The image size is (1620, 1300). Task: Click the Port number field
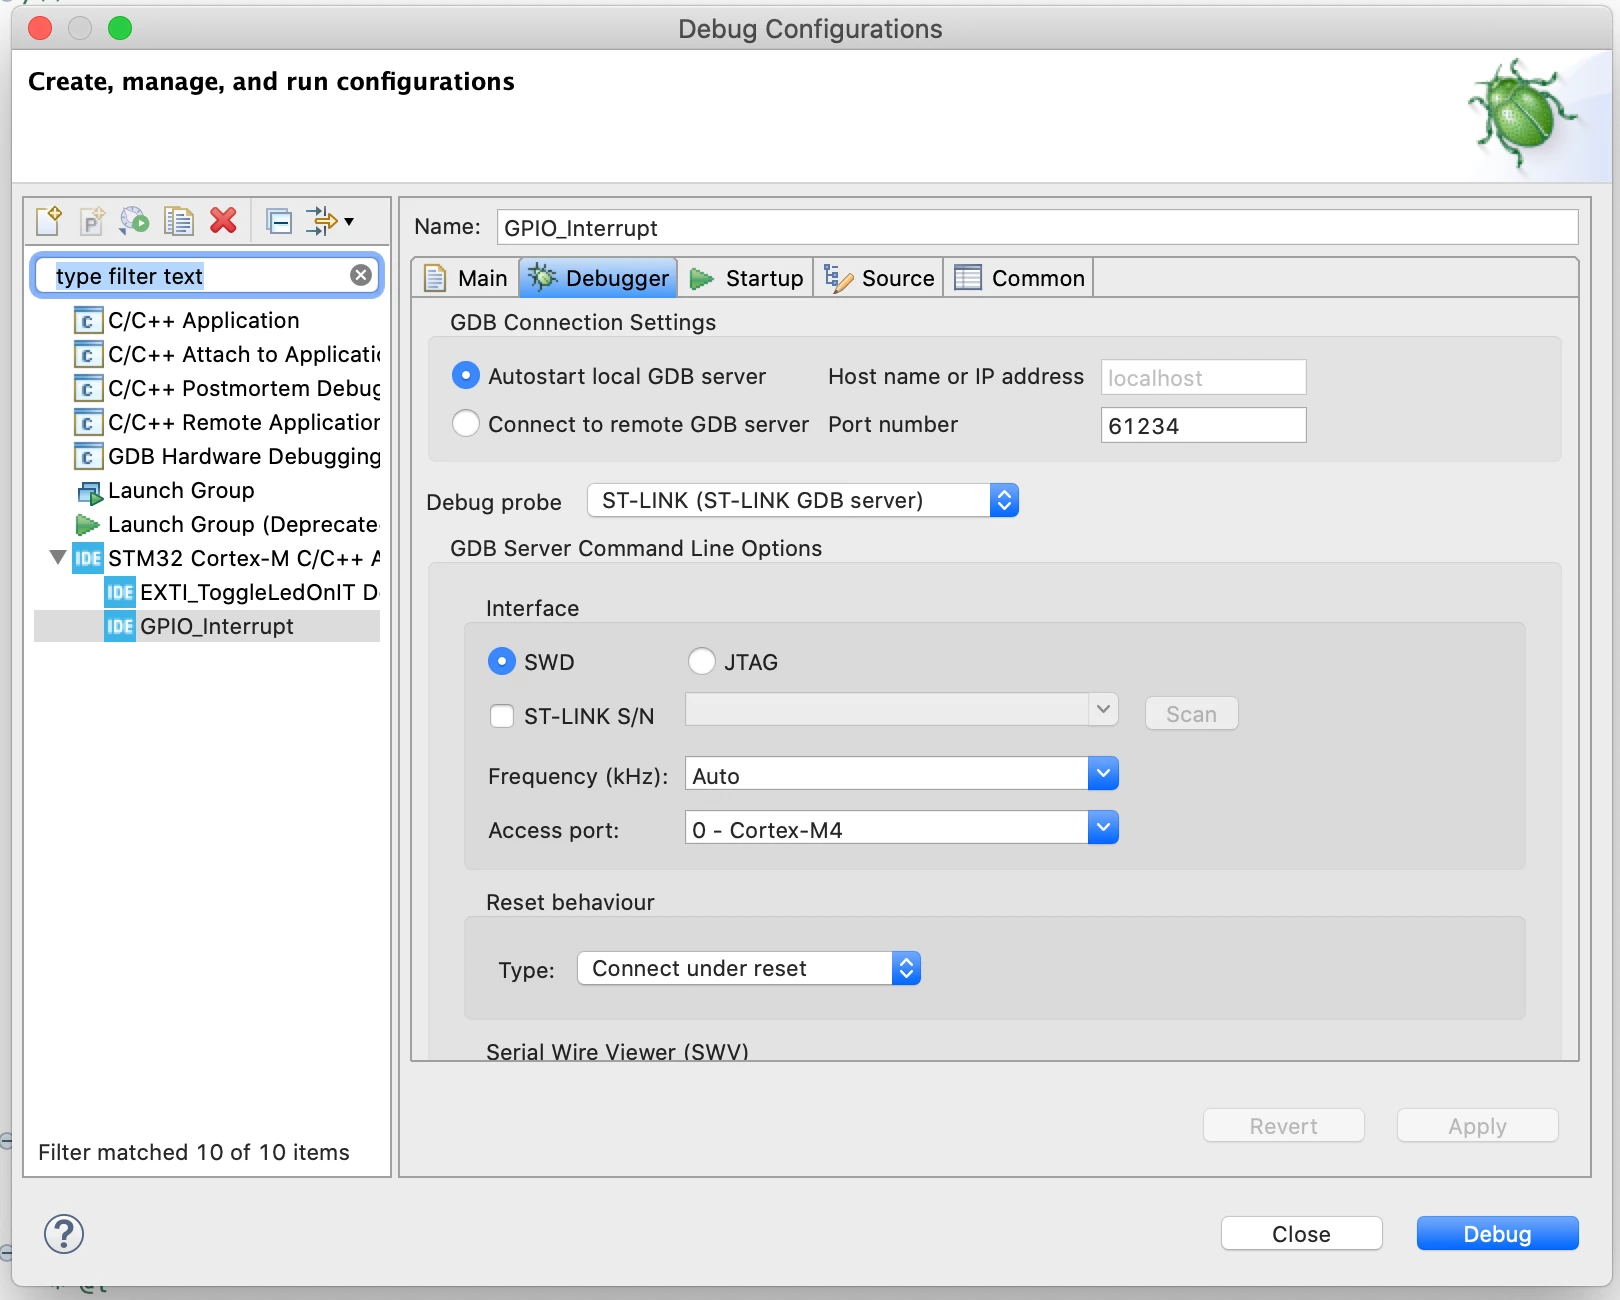pyautogui.click(x=1203, y=425)
